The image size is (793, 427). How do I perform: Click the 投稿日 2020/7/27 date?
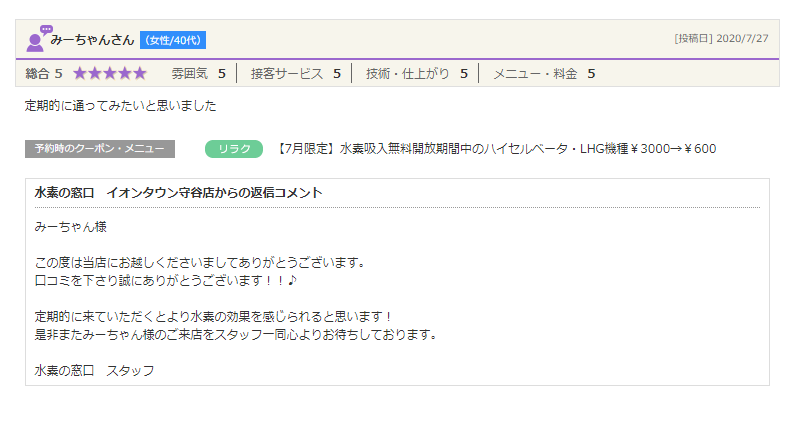click(x=721, y=38)
